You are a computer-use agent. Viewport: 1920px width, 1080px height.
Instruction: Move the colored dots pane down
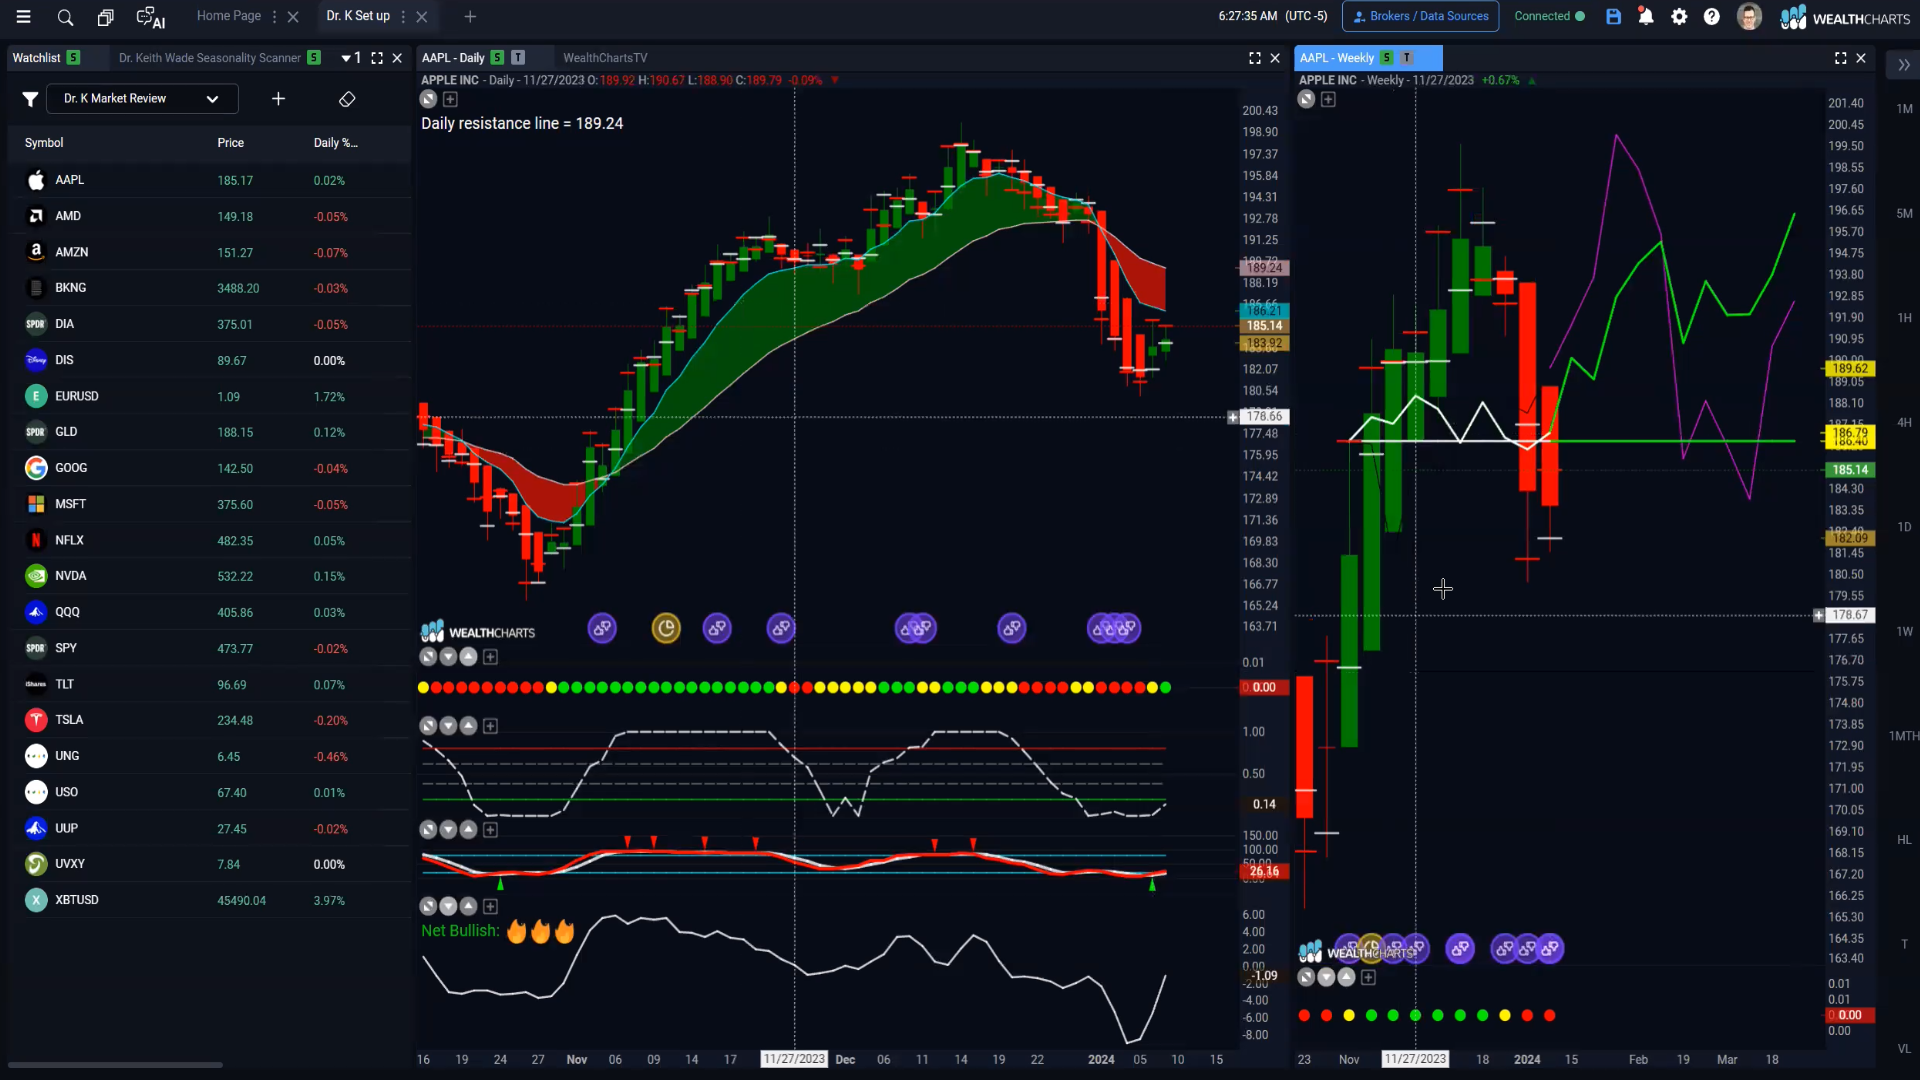[448, 657]
